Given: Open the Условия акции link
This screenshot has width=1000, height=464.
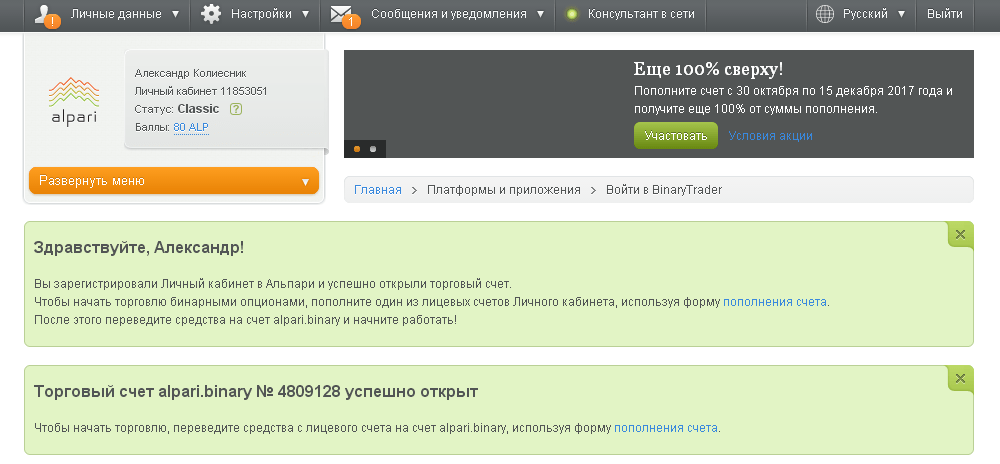Looking at the screenshot, I should pyautogui.click(x=770, y=136).
